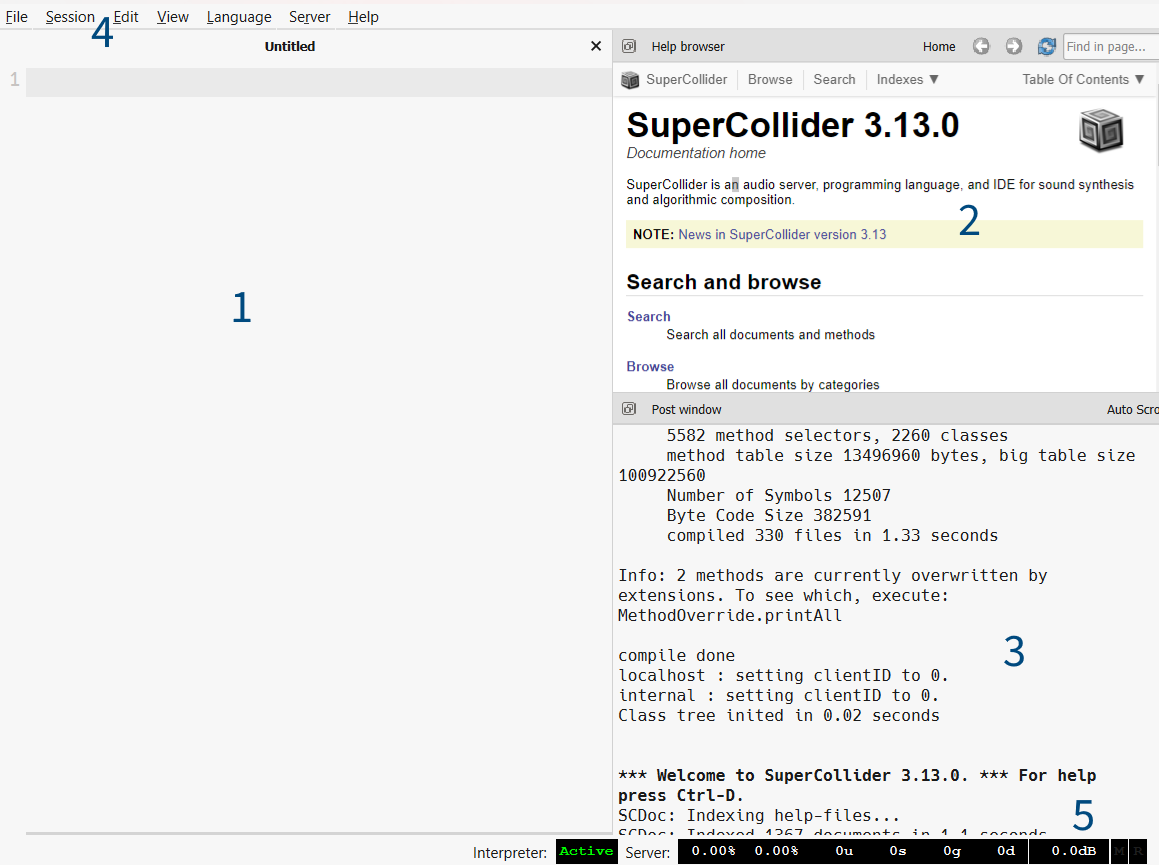The width and height of the screenshot is (1159, 865).
Task: Open the SuperCollider home link in navbar
Action: 686,79
